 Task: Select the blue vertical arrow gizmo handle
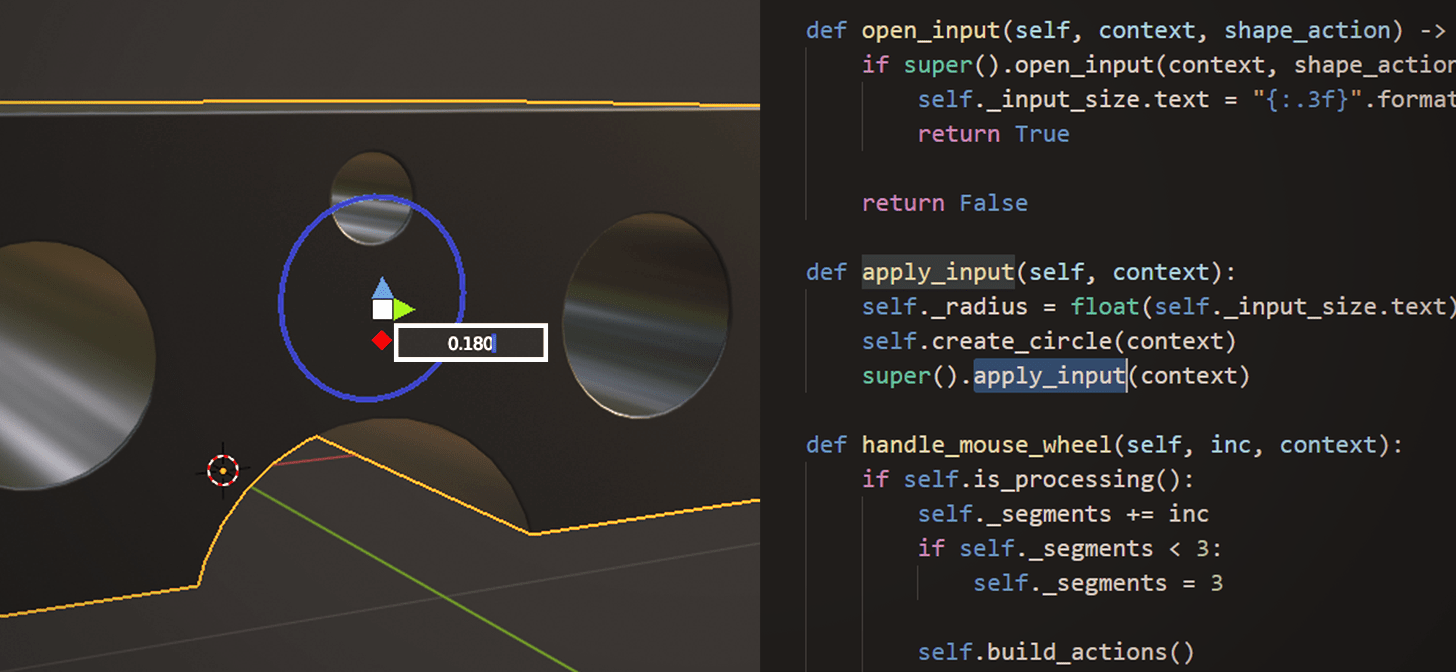pyautogui.click(x=381, y=288)
